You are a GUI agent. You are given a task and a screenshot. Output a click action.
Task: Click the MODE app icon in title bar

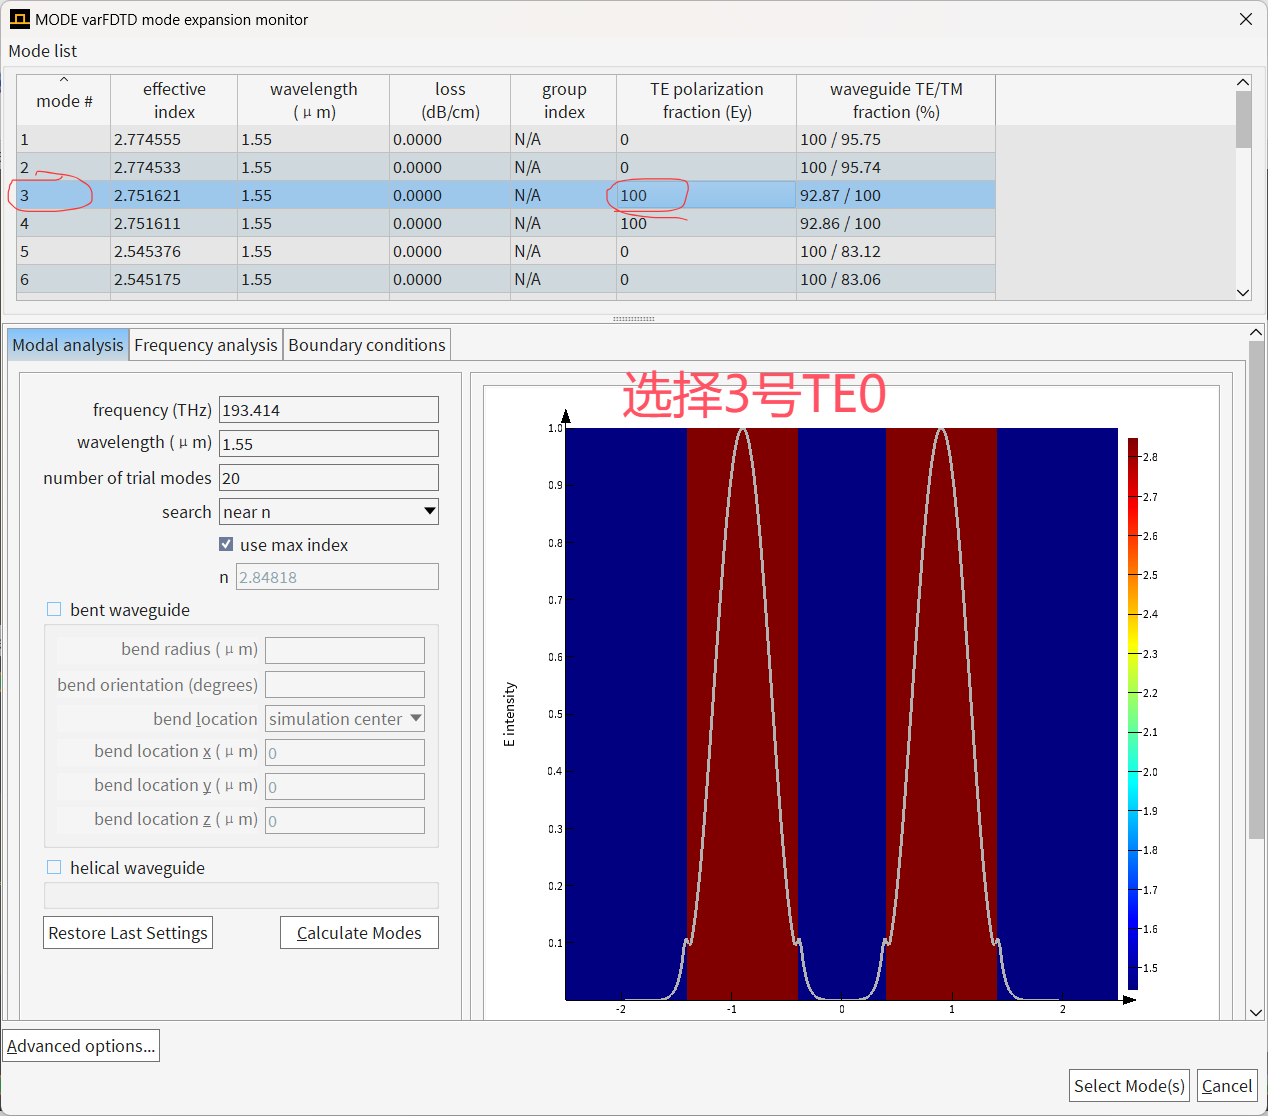[x=19, y=19]
